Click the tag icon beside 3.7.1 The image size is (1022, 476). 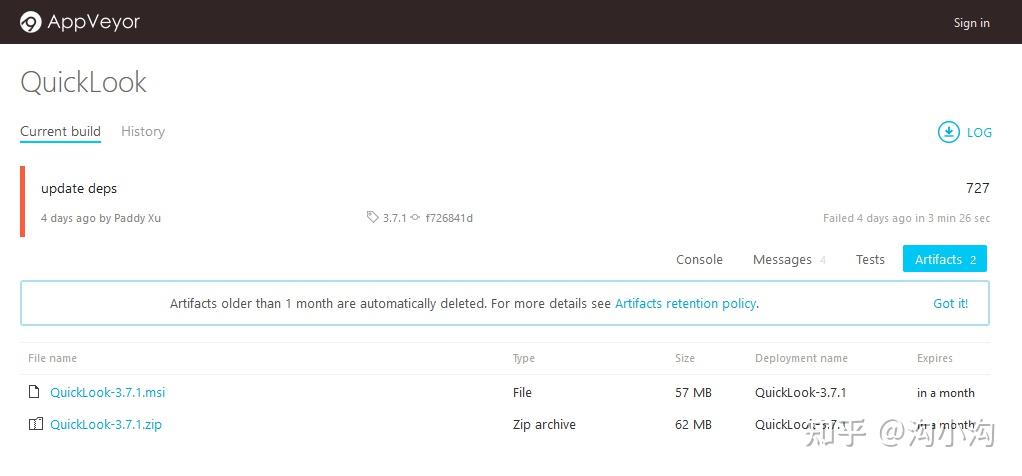(x=373, y=218)
